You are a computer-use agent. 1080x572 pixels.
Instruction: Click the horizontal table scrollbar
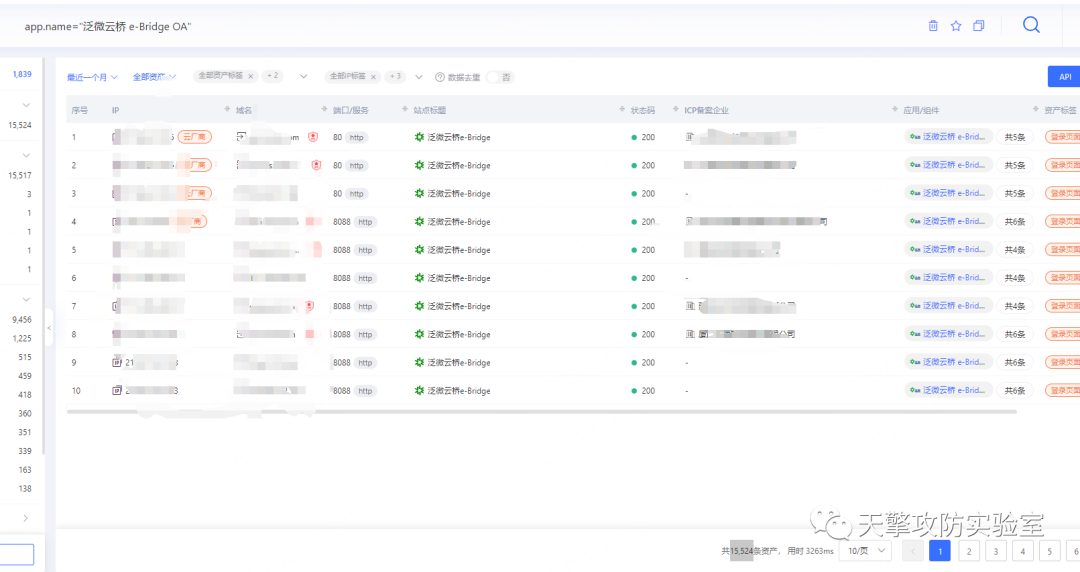tap(541, 411)
